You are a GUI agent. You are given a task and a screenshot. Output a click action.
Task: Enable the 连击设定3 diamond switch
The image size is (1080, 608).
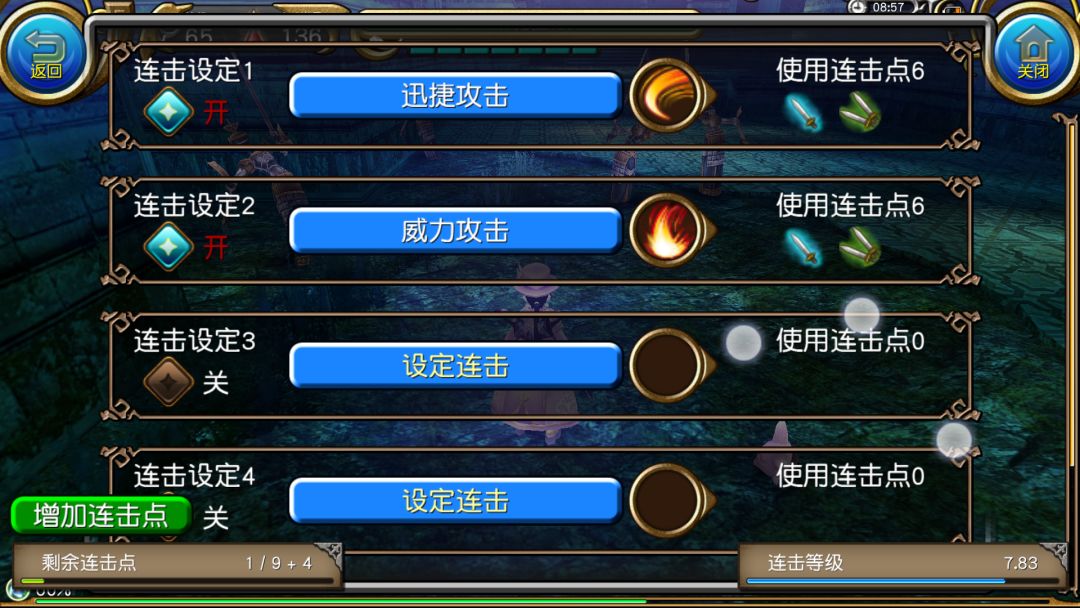click(x=169, y=381)
